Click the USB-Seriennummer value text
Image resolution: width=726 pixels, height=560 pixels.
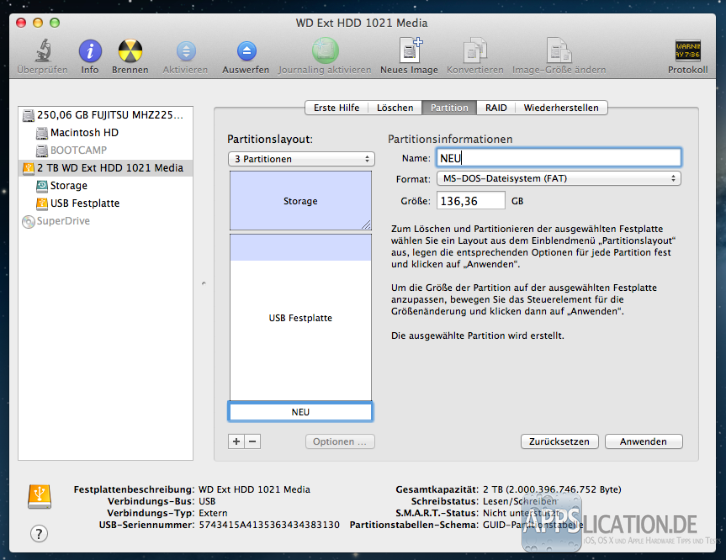(x=269, y=525)
